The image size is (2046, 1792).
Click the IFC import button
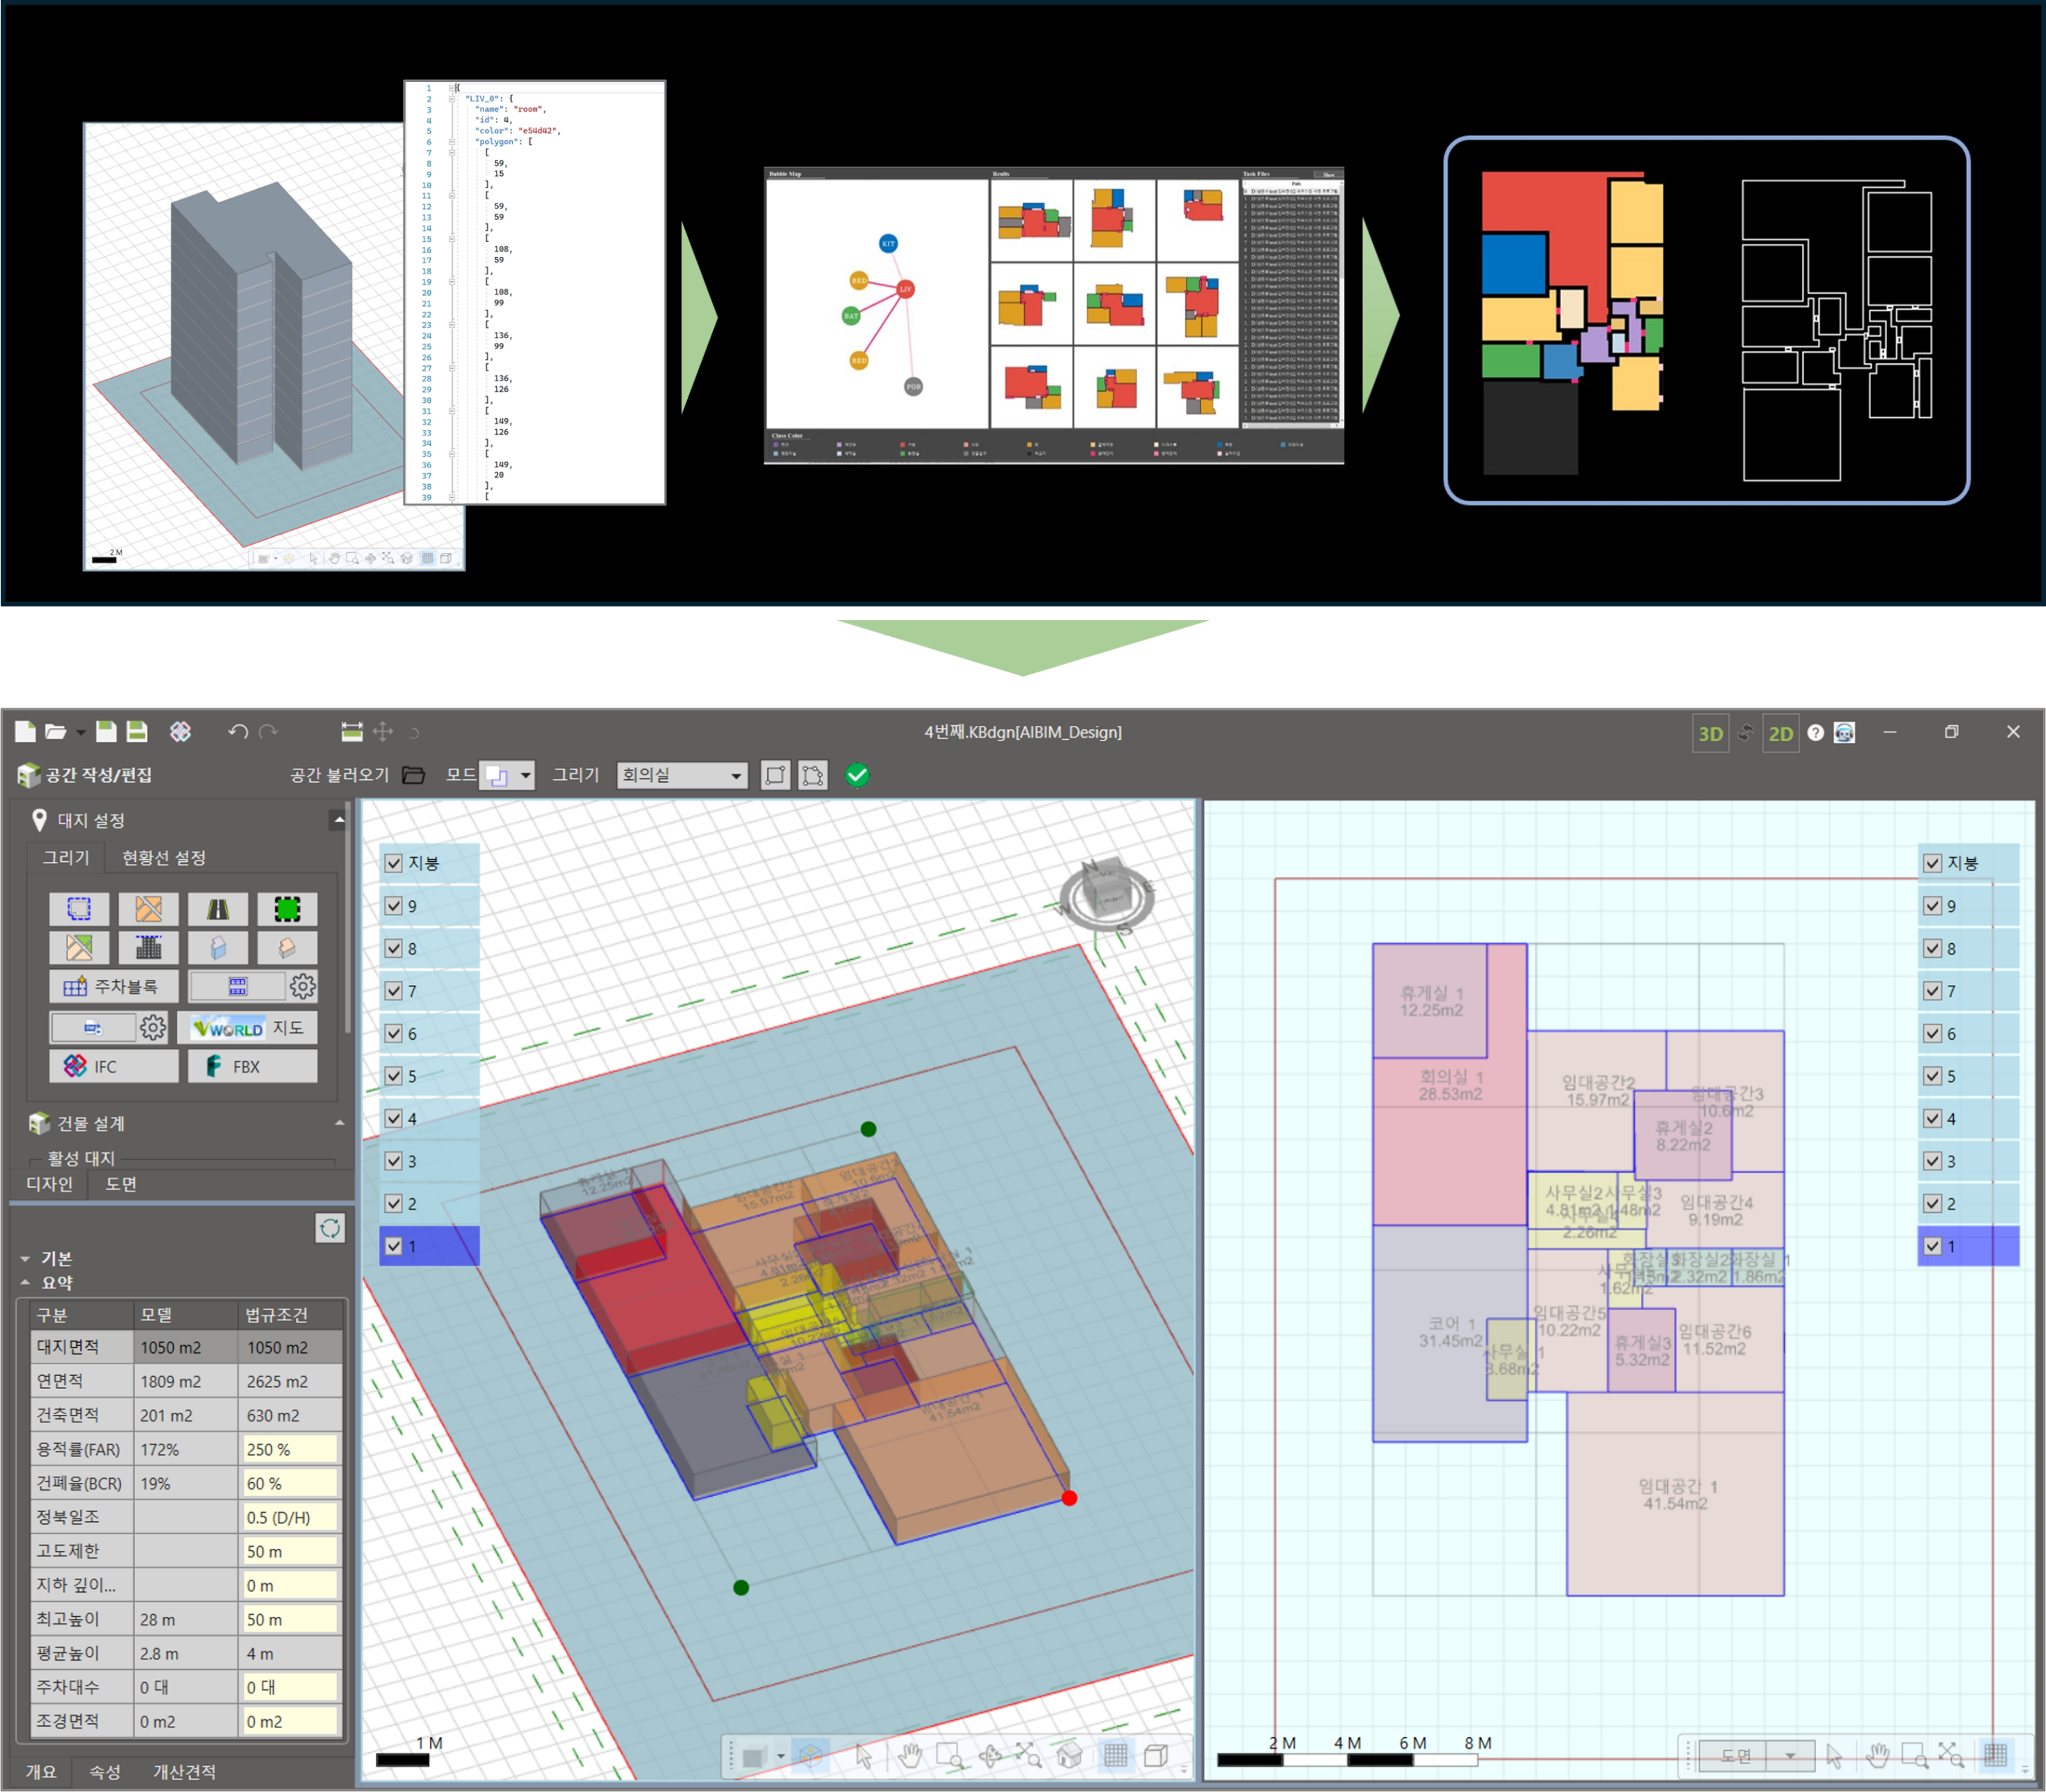tap(114, 1066)
